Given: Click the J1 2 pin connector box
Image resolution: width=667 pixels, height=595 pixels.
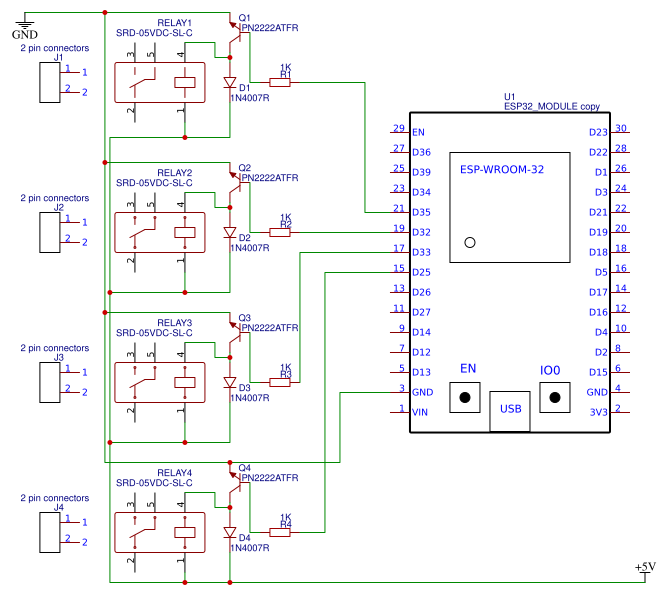Looking at the screenshot, I should 50,83.
